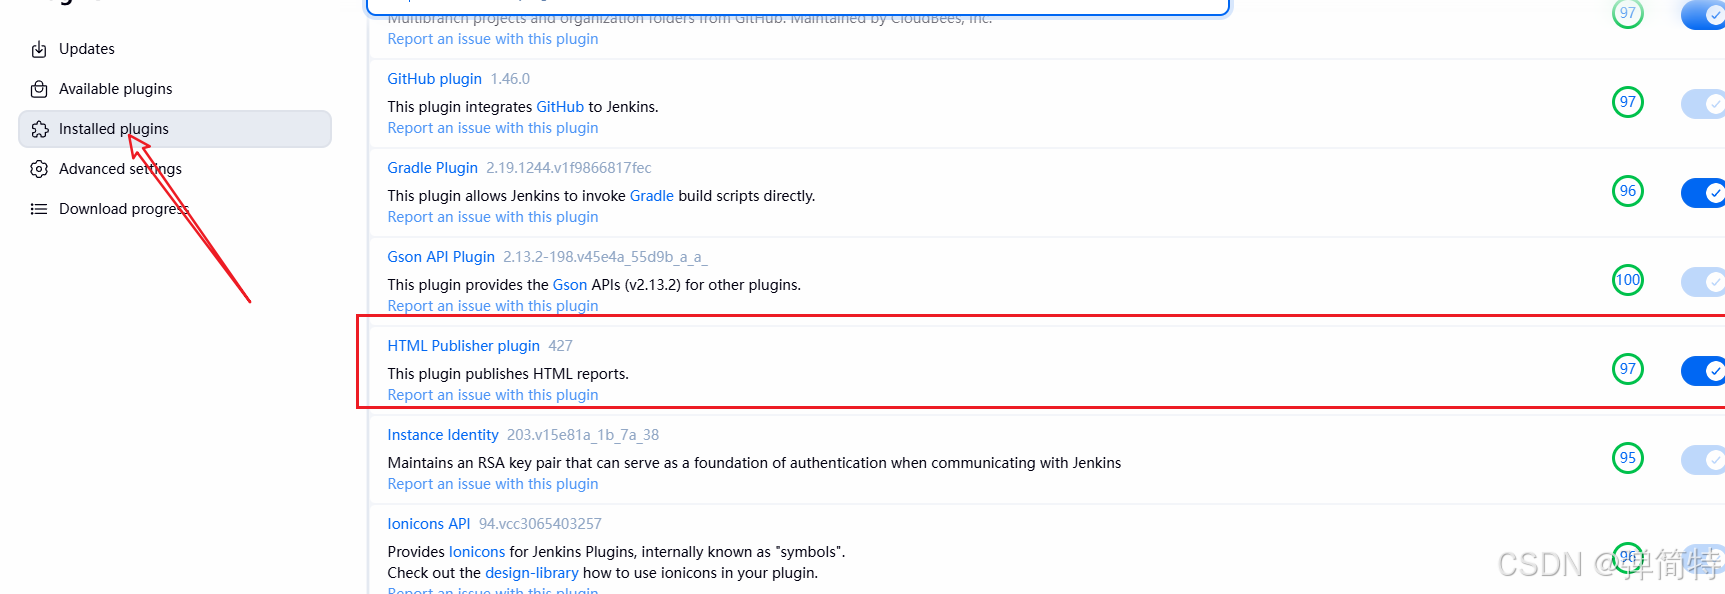This screenshot has height=594, width=1725.
Task: Click GitHub plugin version 1.46.0
Action: point(510,79)
